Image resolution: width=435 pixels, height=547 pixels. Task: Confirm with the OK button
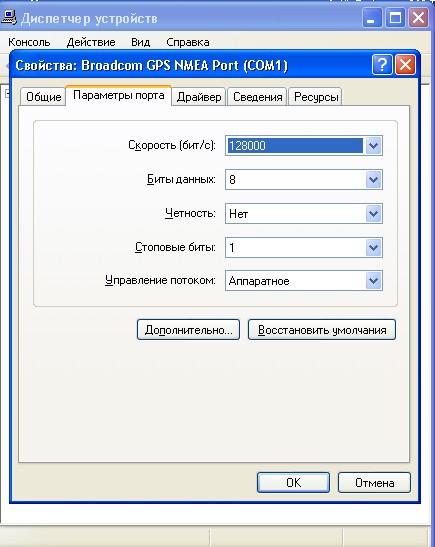click(x=293, y=483)
